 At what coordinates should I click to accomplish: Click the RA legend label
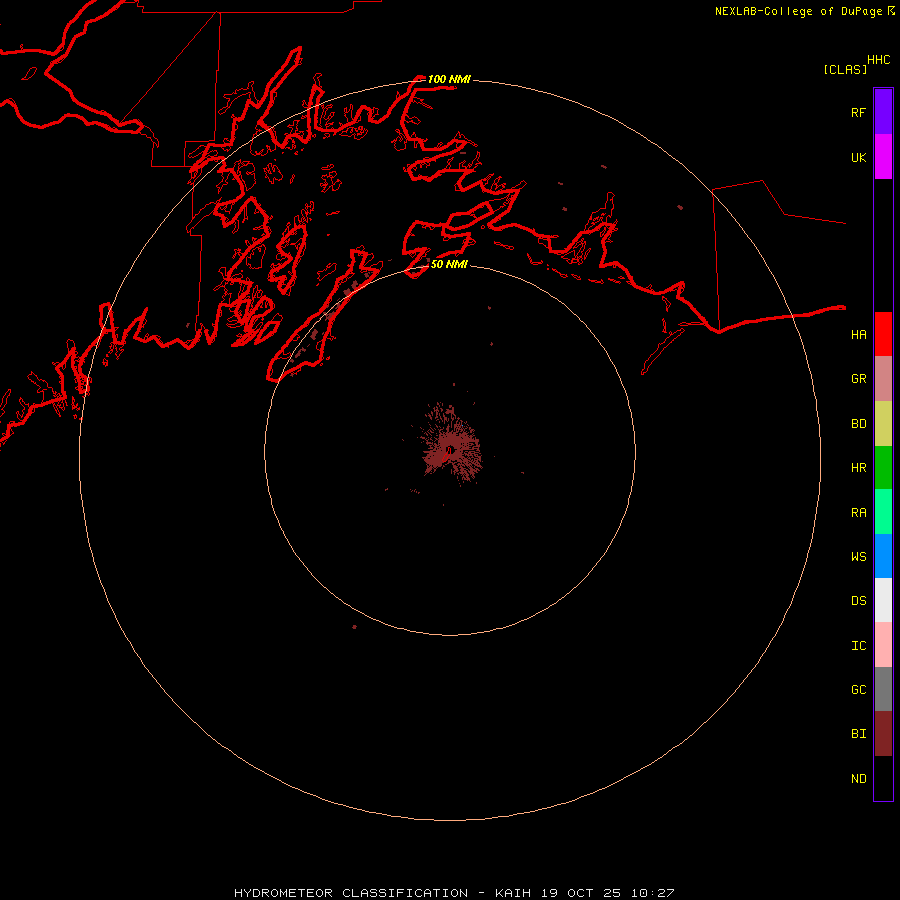point(858,513)
